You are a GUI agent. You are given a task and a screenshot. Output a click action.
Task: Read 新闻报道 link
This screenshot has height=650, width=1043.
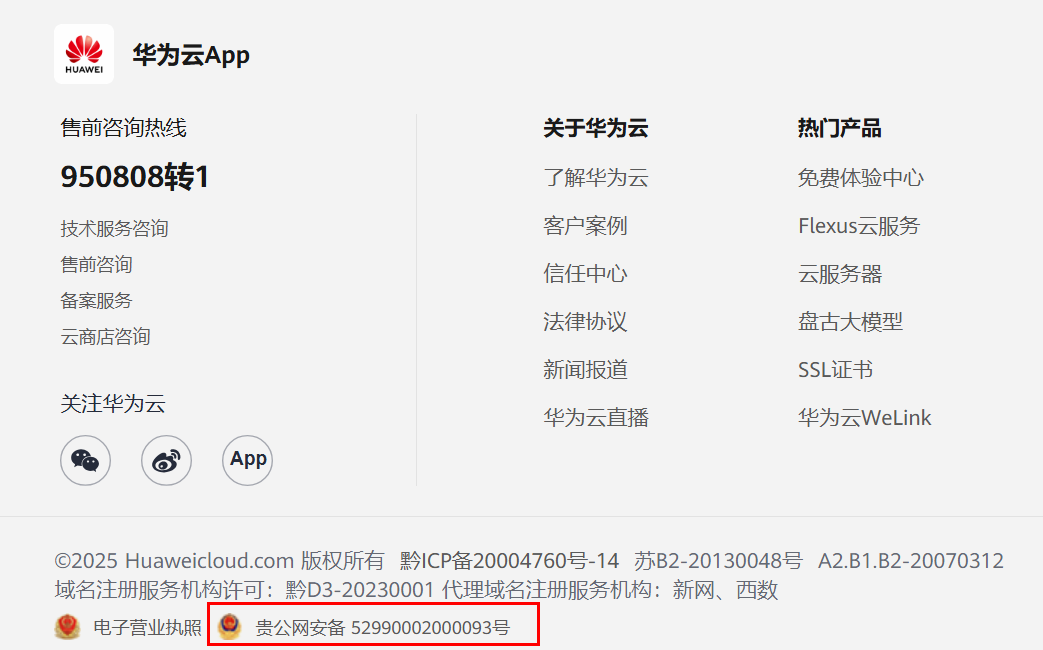[x=585, y=369]
